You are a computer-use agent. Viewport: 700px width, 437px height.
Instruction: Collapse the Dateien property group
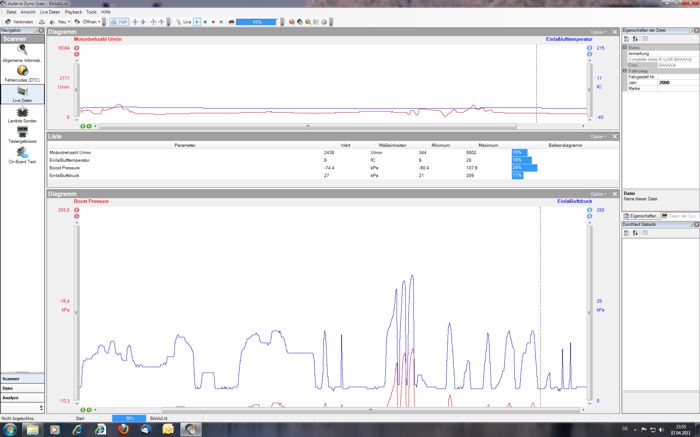point(626,47)
